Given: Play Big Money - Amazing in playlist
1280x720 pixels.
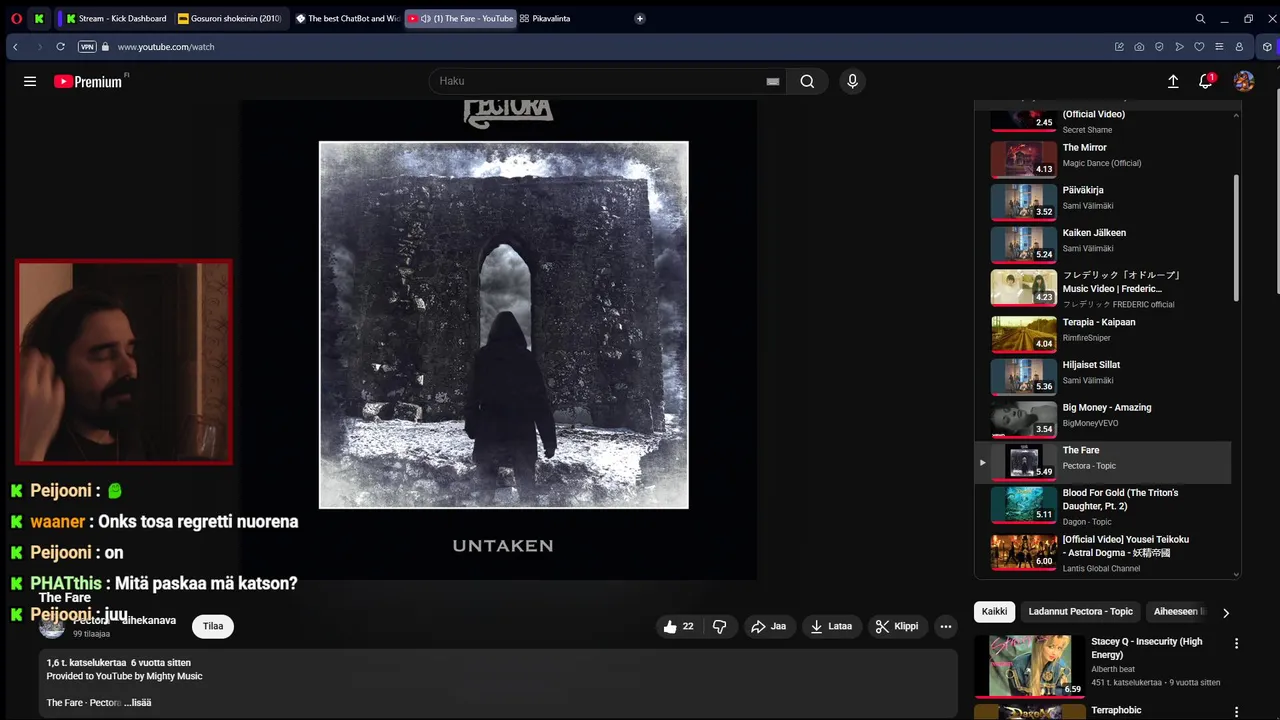Looking at the screenshot, I should (x=1103, y=420).
